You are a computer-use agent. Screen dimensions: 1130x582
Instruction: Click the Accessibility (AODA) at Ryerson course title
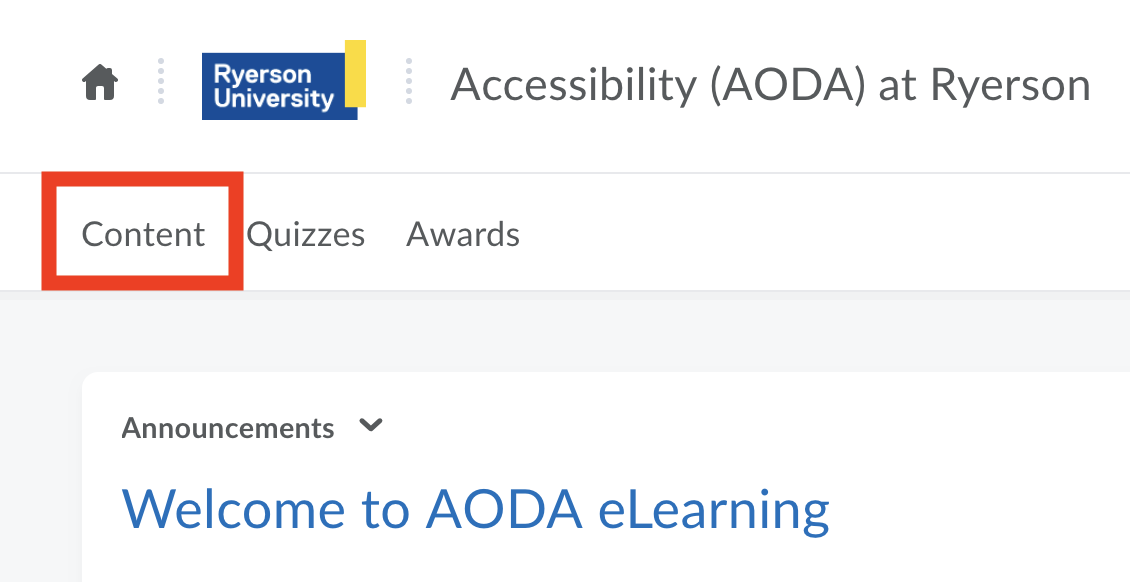(x=770, y=85)
